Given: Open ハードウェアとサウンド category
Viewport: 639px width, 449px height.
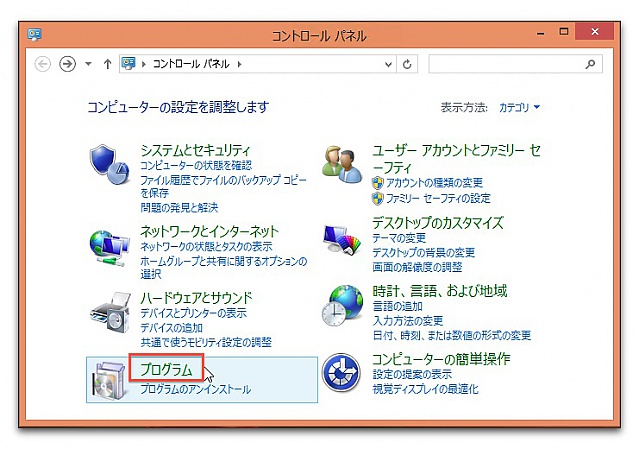Looking at the screenshot, I should [x=196, y=298].
